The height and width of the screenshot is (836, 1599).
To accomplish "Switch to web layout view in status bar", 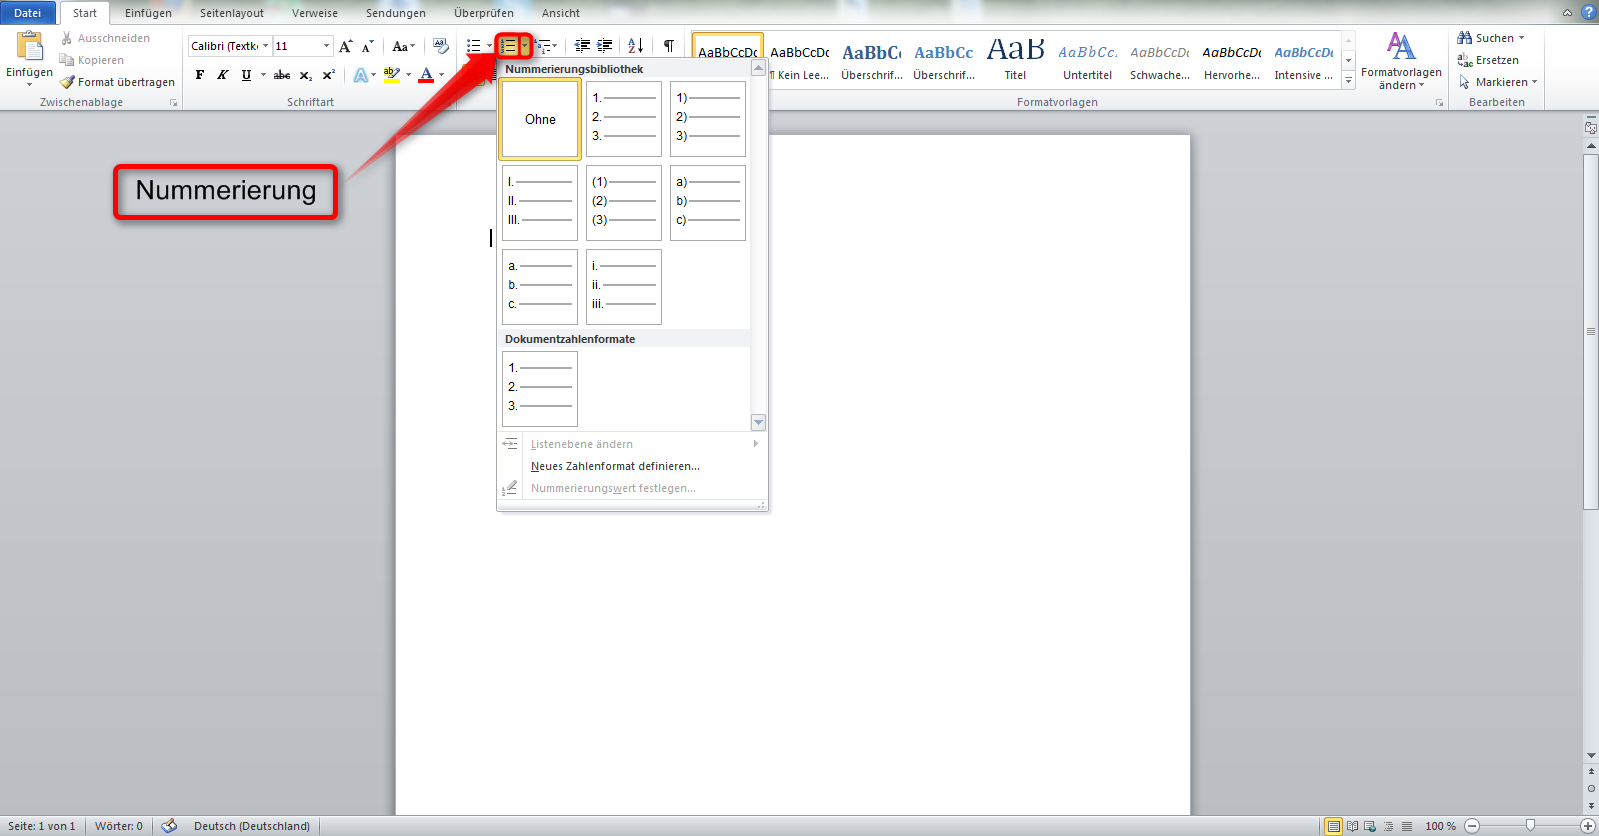I will coord(1370,826).
